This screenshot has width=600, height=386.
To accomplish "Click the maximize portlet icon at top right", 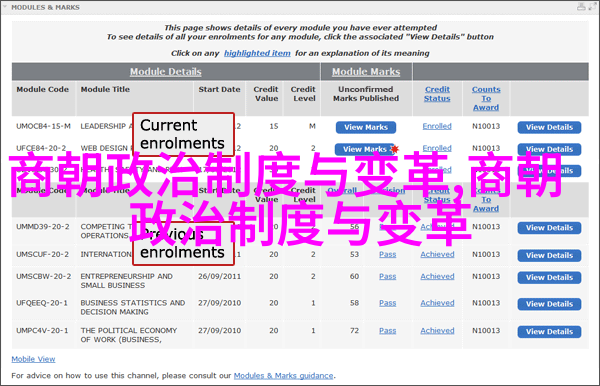I will click(x=593, y=7).
